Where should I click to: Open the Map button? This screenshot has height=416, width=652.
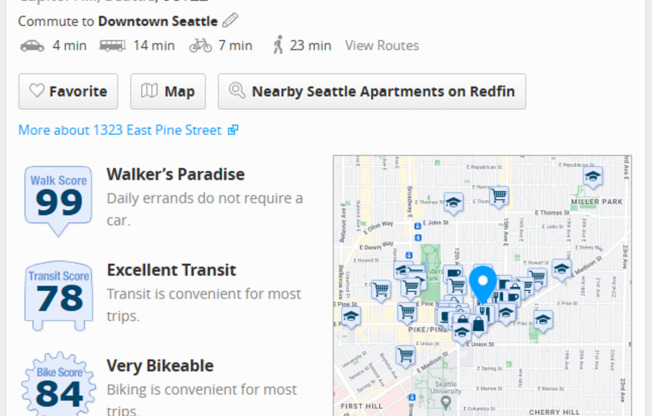pos(168,92)
